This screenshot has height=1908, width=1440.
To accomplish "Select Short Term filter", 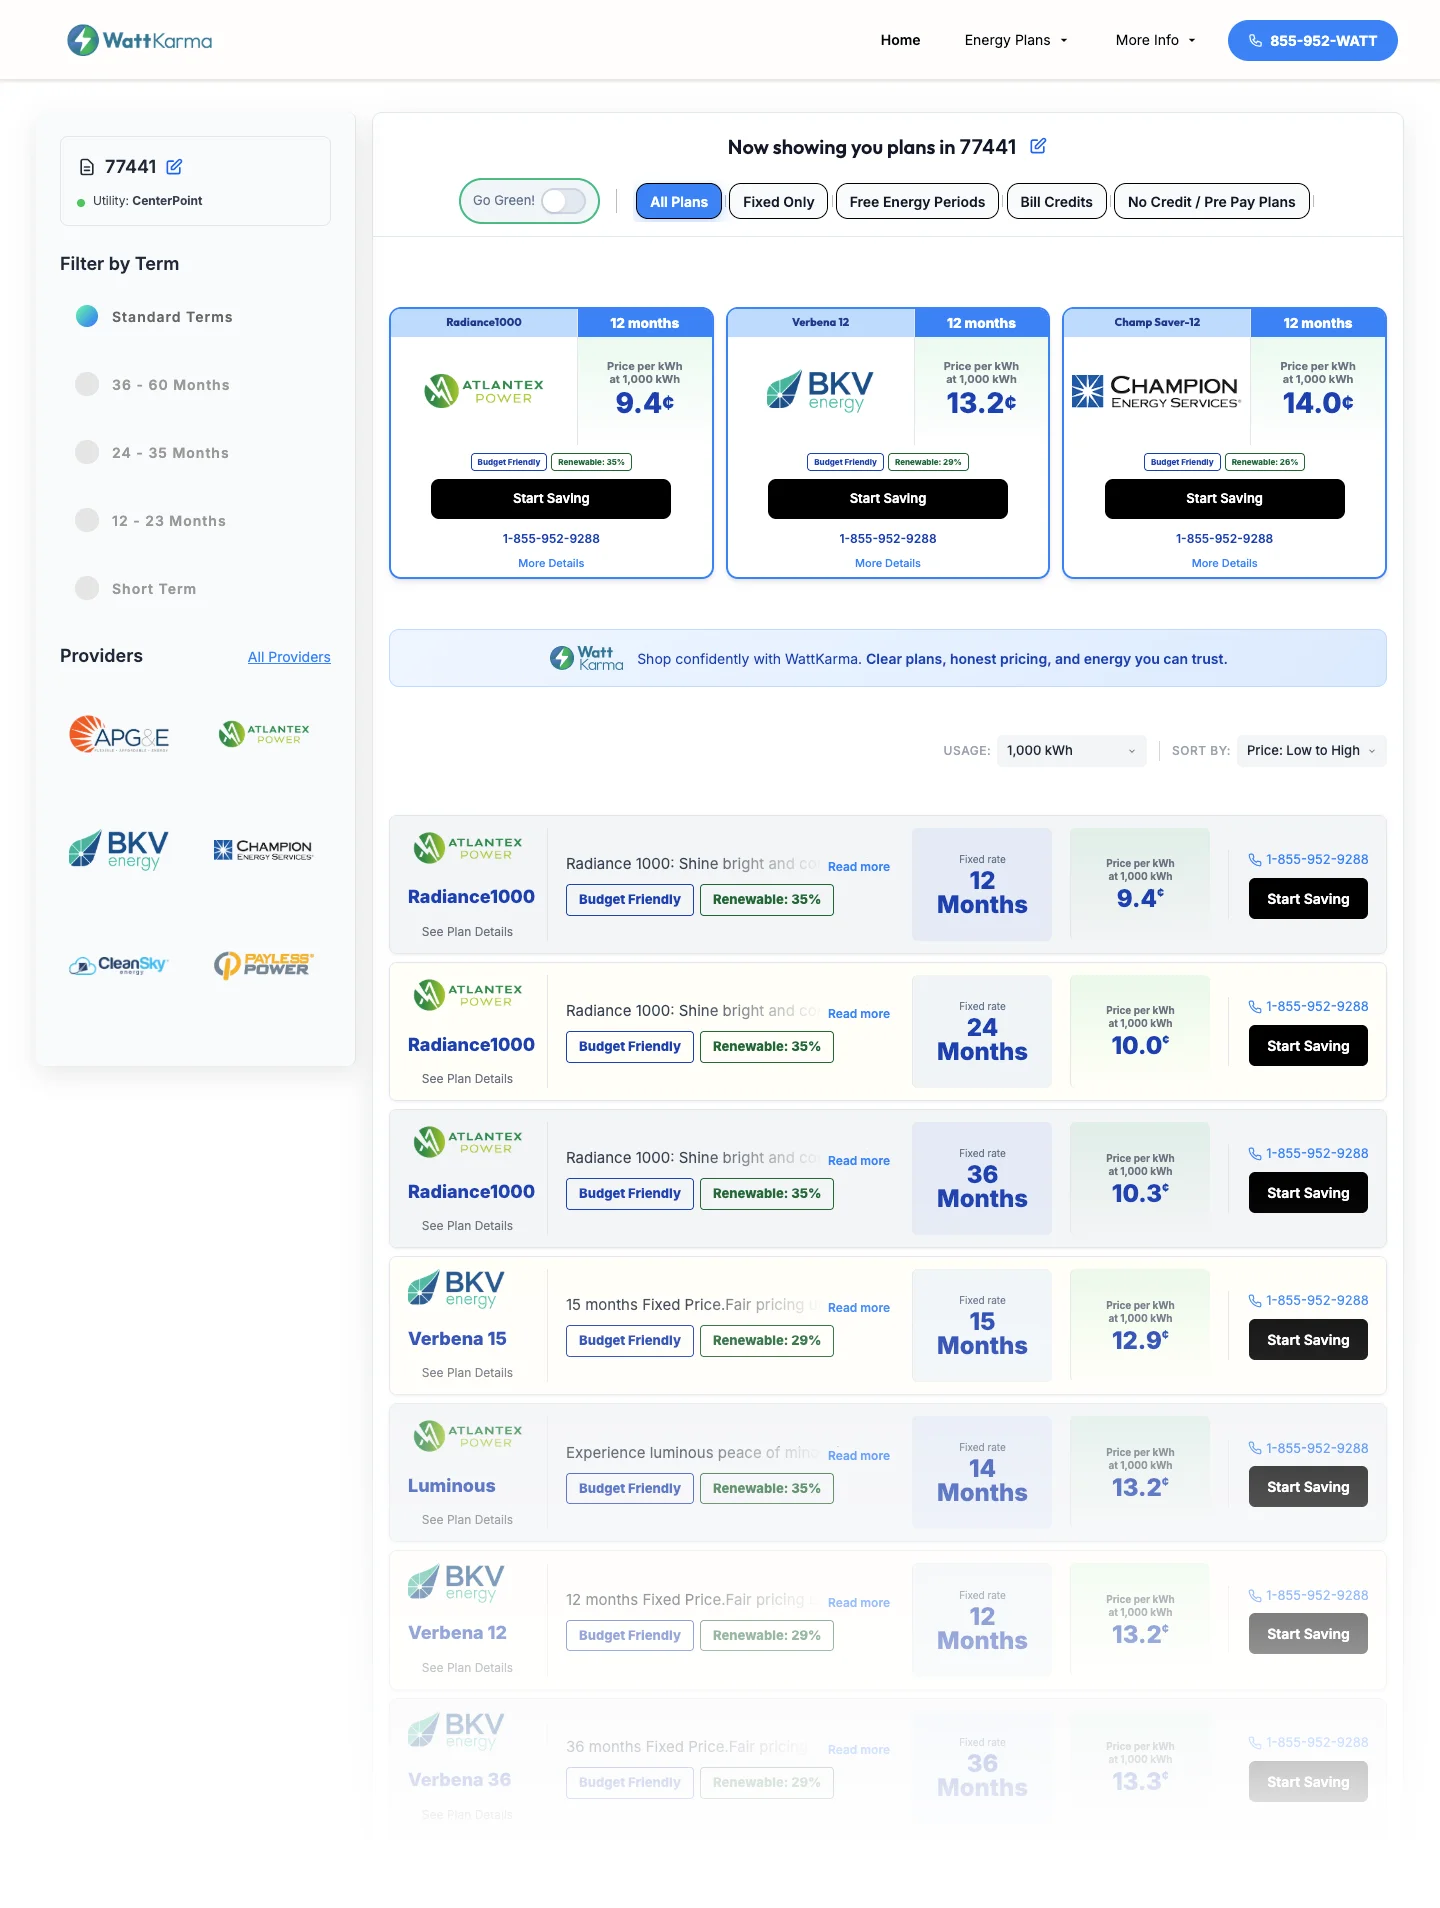I will pos(136,588).
